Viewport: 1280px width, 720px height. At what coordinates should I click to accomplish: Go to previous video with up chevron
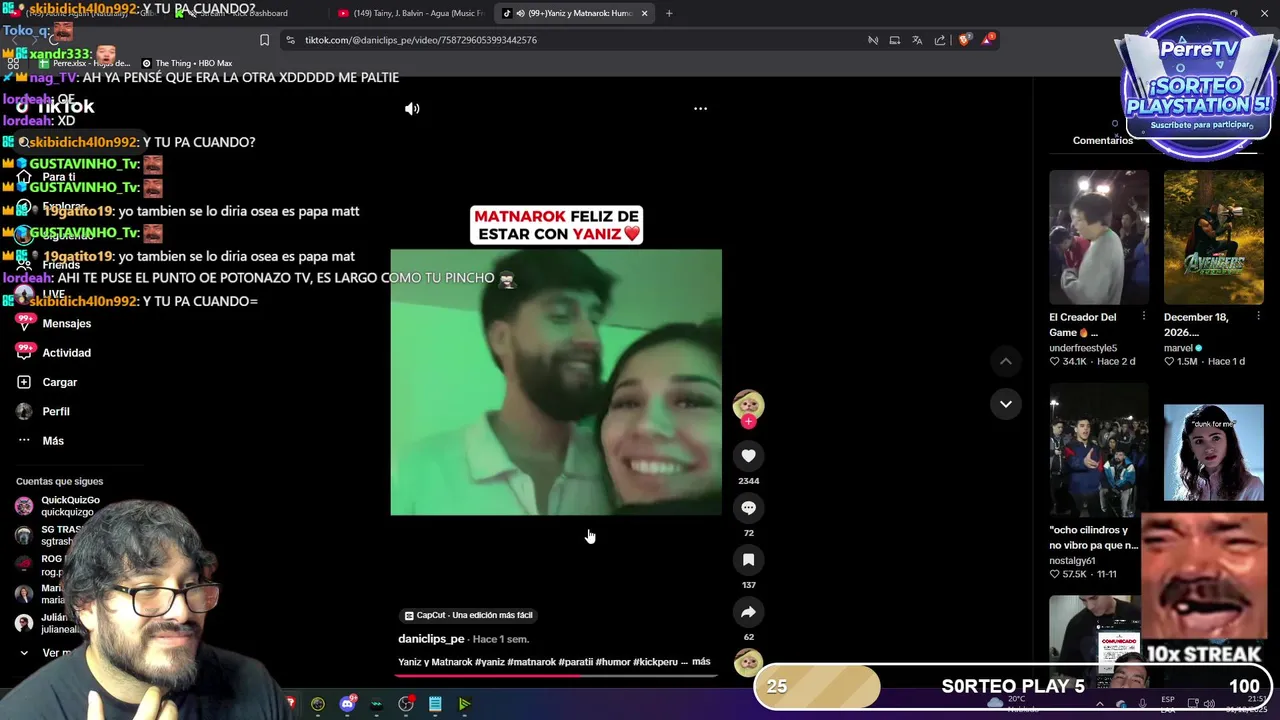[x=1006, y=361]
